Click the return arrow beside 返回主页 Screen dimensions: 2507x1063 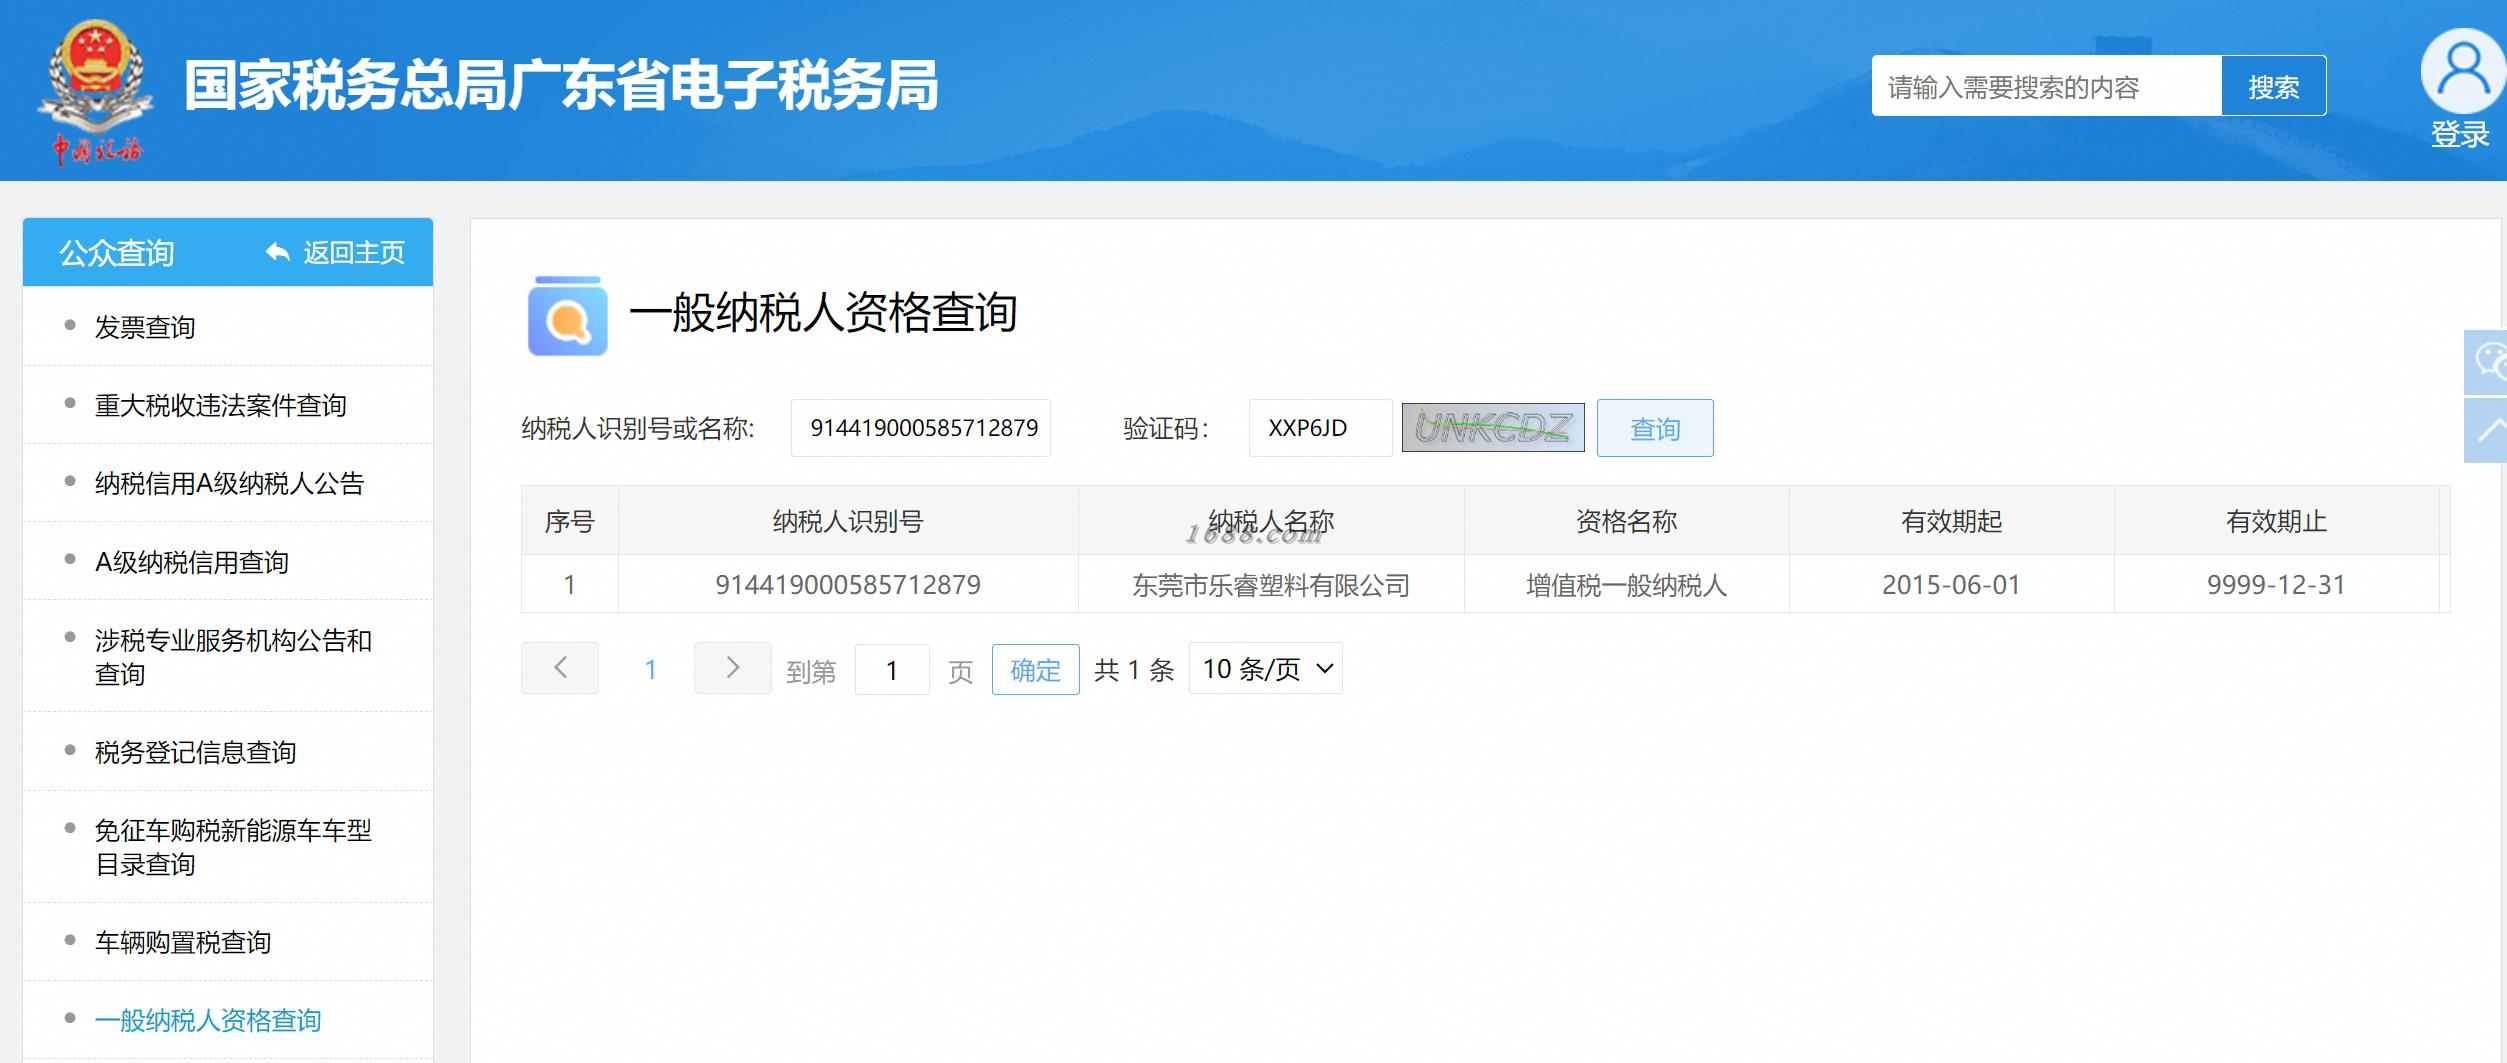(277, 253)
